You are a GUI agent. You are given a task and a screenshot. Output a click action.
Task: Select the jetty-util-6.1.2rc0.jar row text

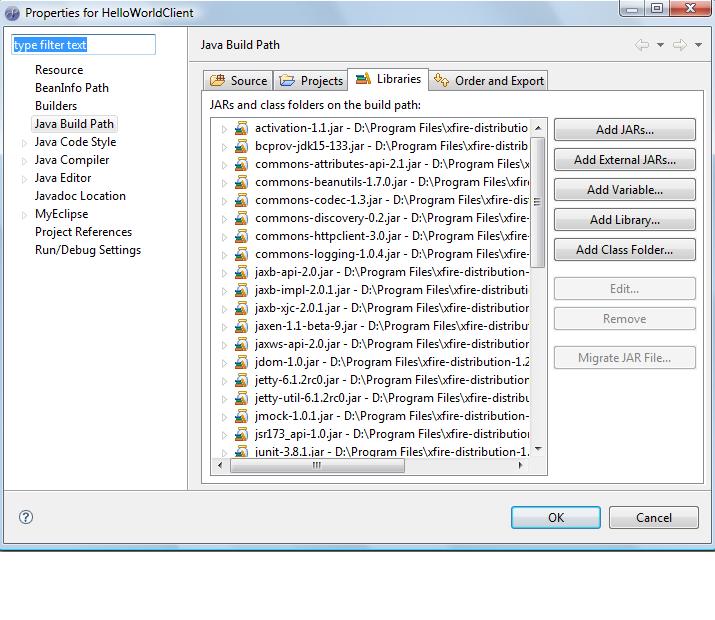coord(392,398)
